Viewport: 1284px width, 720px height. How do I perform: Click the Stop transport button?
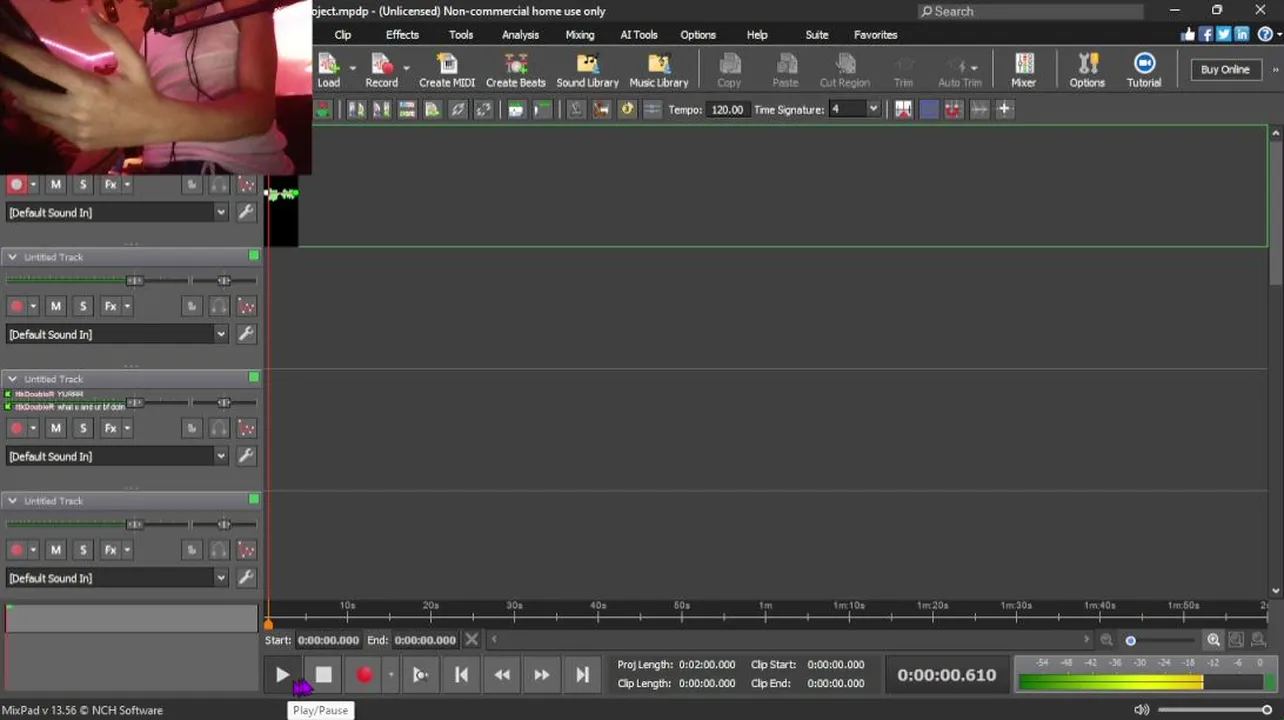(x=323, y=675)
